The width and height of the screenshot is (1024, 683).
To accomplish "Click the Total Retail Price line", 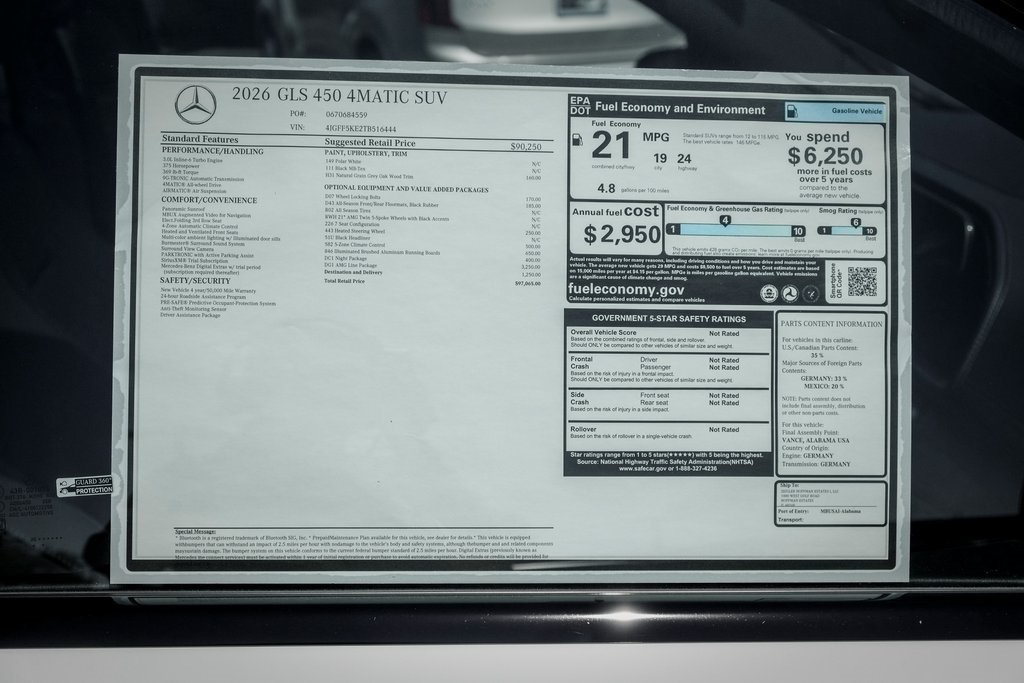I will click(x=345, y=282).
